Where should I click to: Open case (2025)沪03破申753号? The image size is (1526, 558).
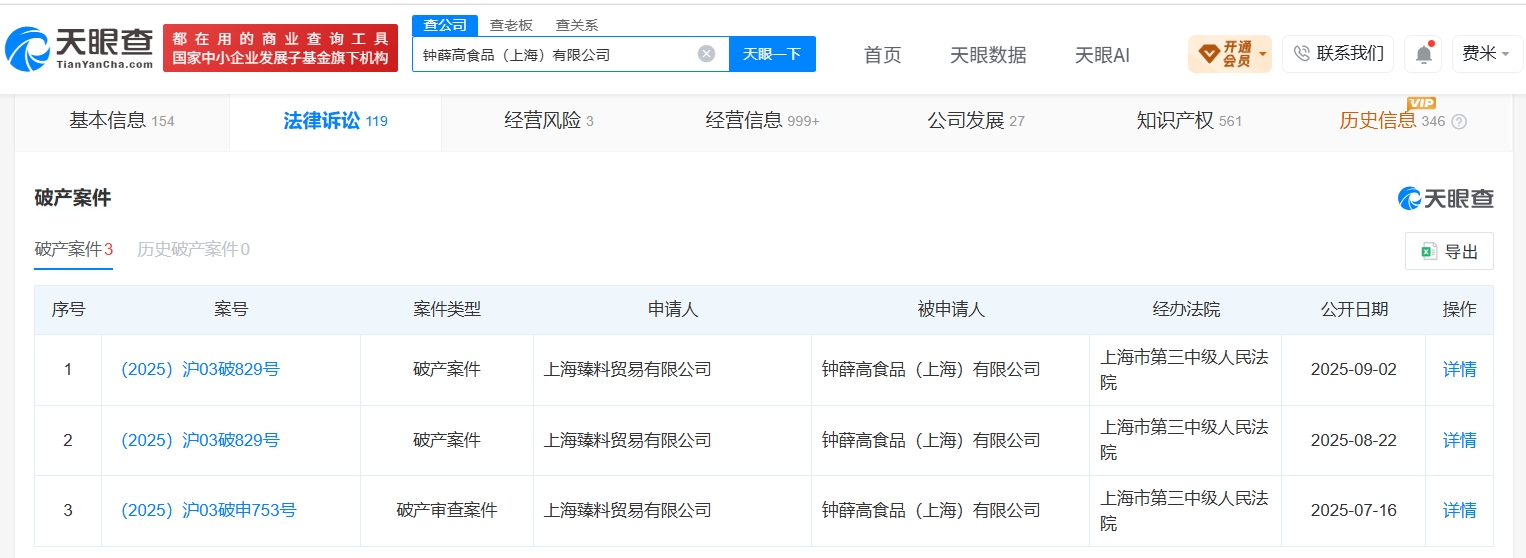click(x=209, y=511)
